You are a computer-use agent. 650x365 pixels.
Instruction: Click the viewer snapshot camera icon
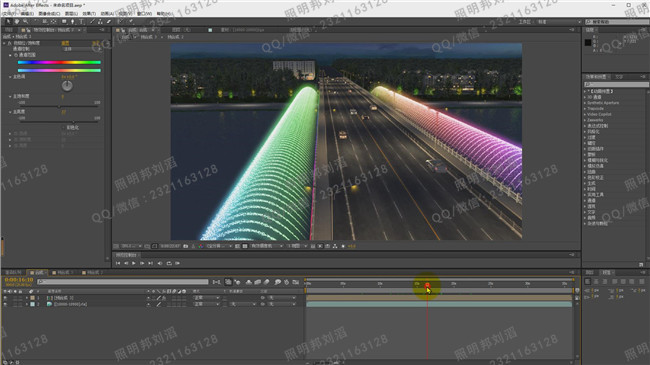click(186, 246)
